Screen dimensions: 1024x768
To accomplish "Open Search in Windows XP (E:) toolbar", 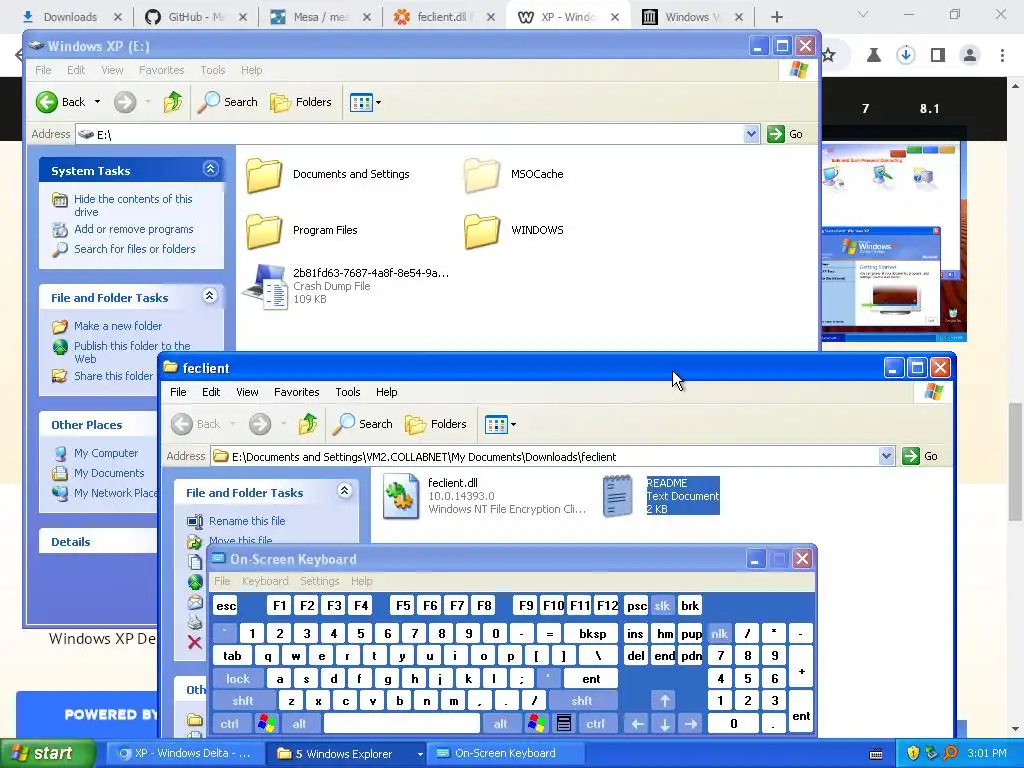I will (227, 102).
